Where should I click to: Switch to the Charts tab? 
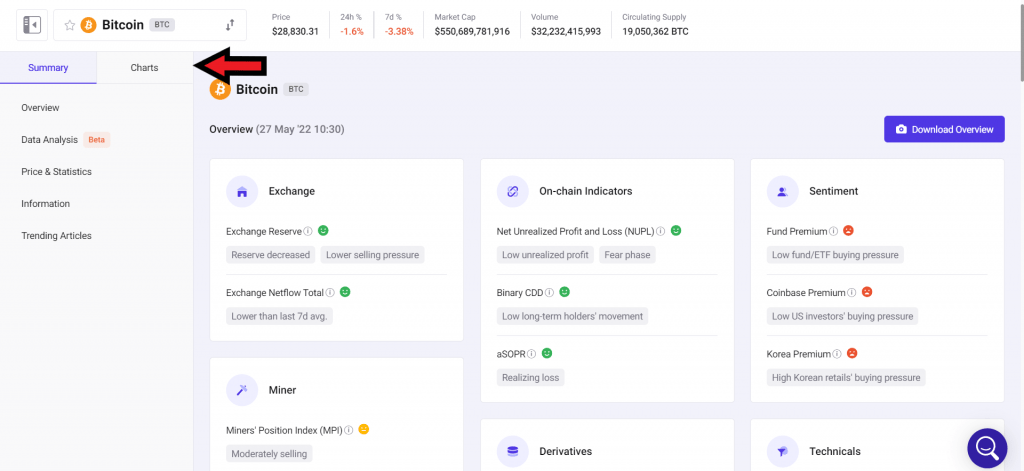[144, 68]
